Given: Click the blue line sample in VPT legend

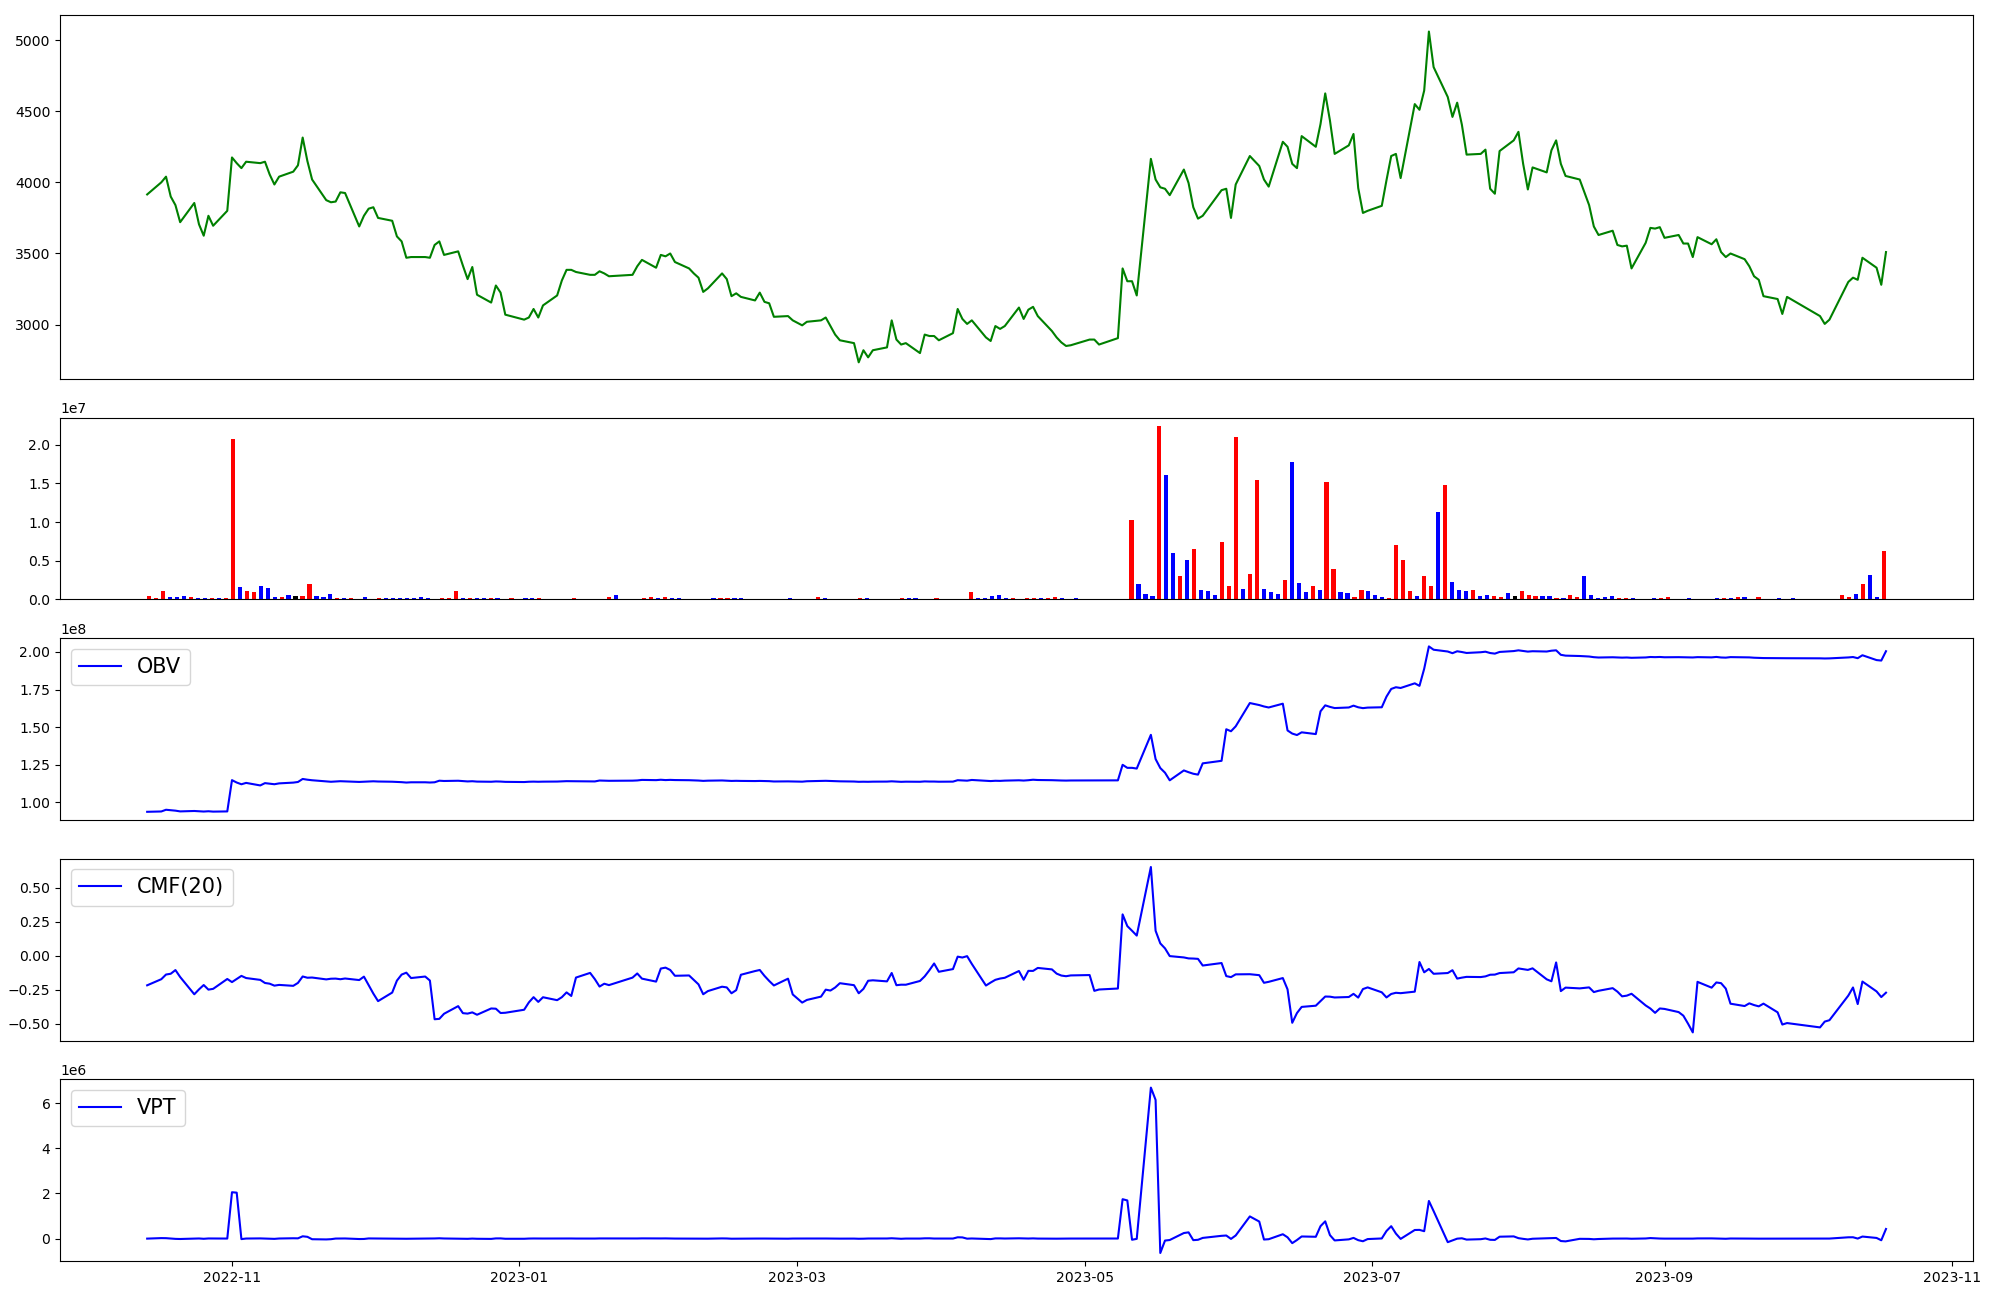Looking at the screenshot, I should [100, 1107].
